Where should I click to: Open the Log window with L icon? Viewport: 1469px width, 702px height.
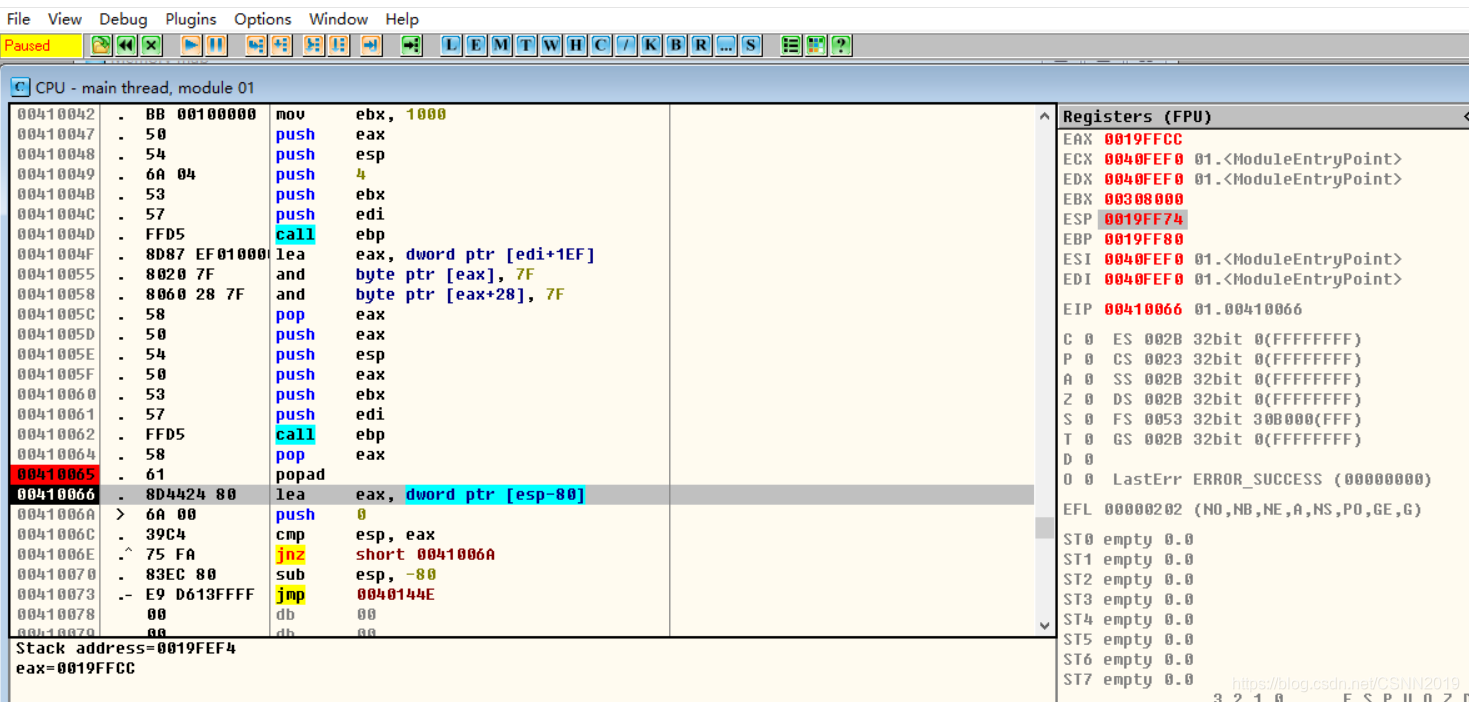pos(451,45)
